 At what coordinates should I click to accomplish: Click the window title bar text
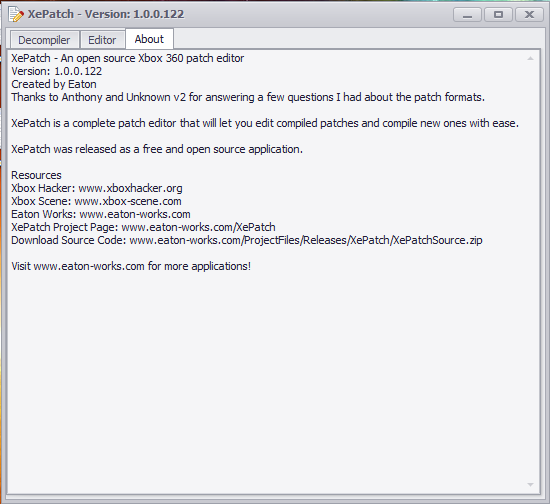pyautogui.click(x=106, y=14)
